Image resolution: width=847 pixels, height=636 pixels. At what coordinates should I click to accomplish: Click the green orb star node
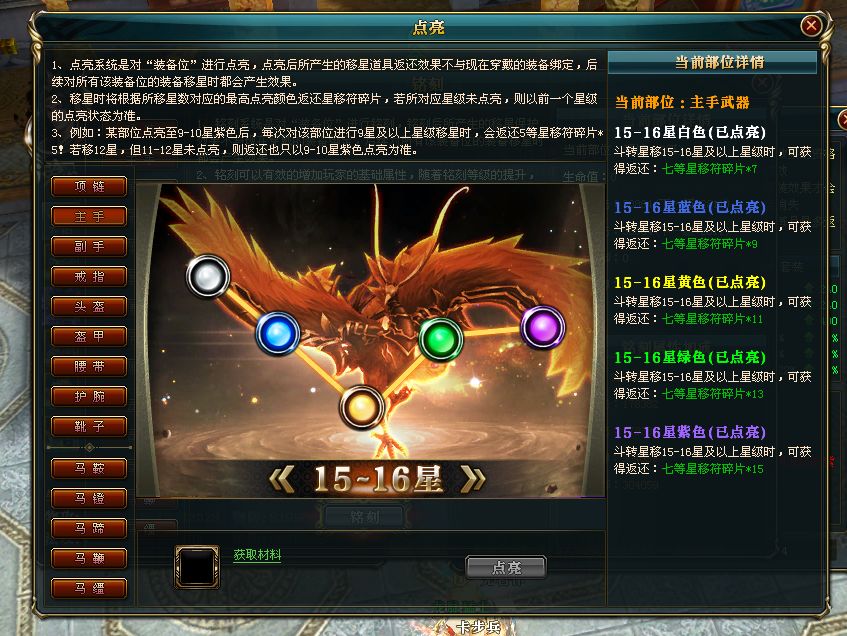click(x=441, y=339)
